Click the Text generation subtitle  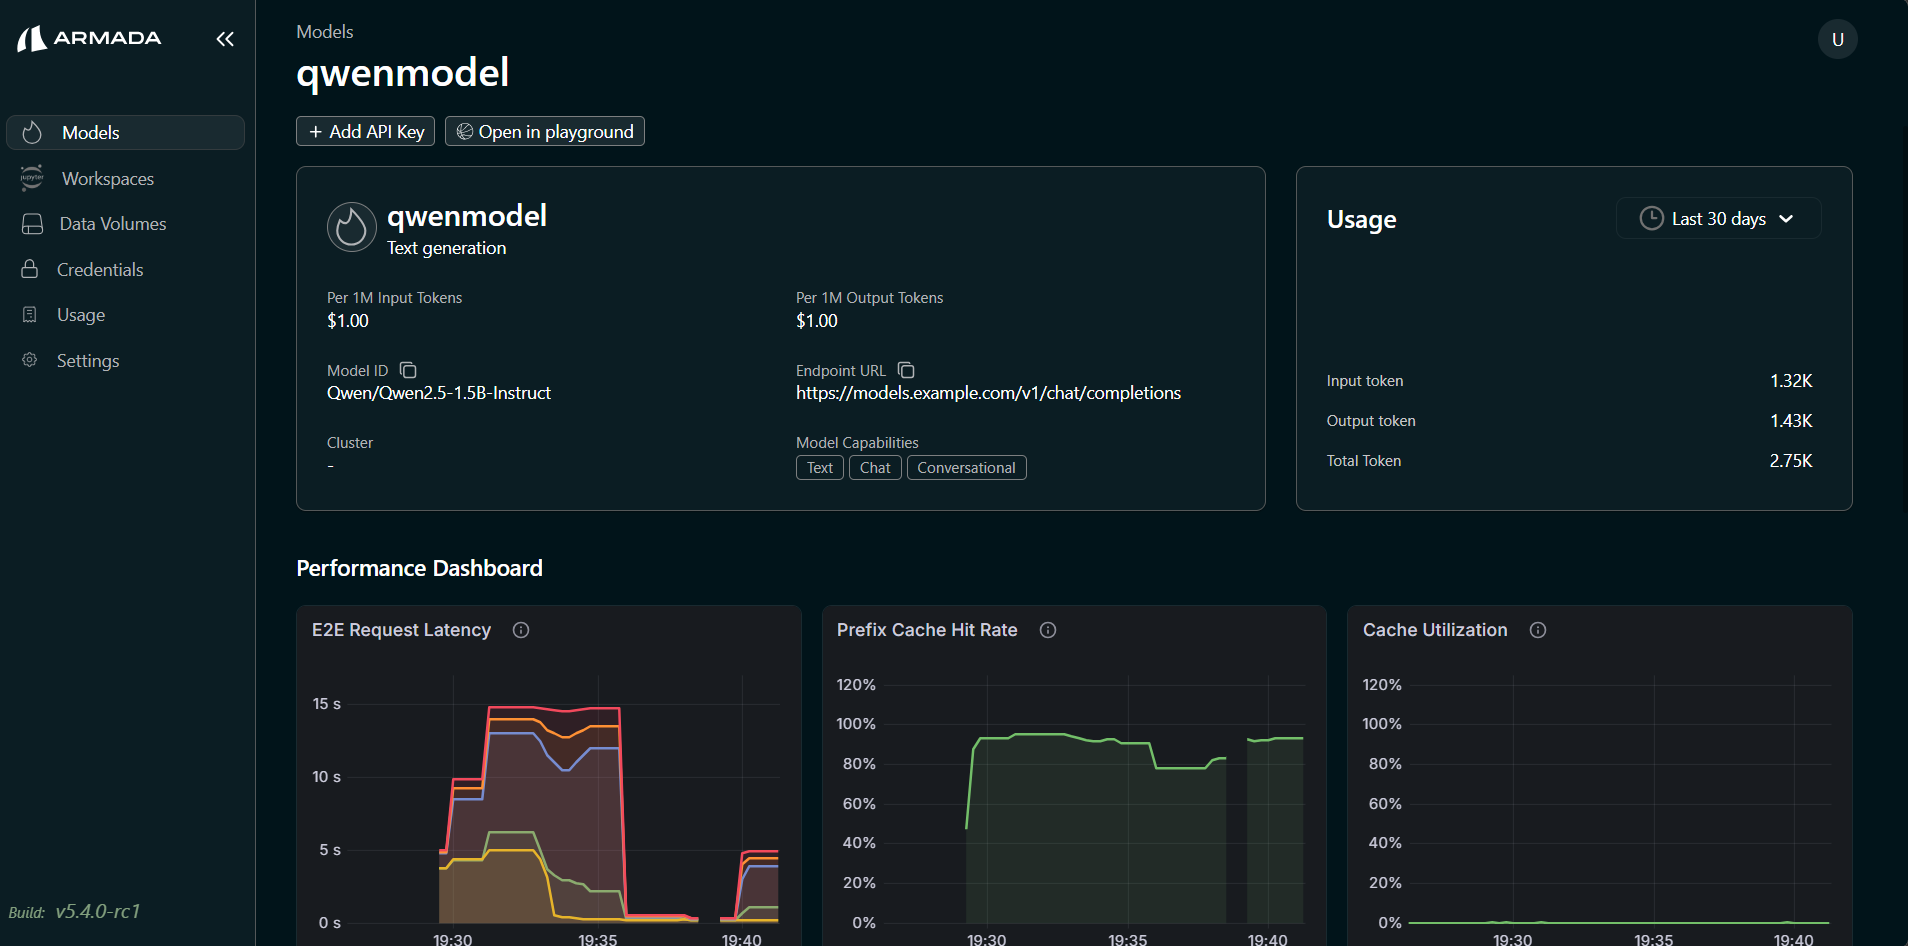coord(446,248)
